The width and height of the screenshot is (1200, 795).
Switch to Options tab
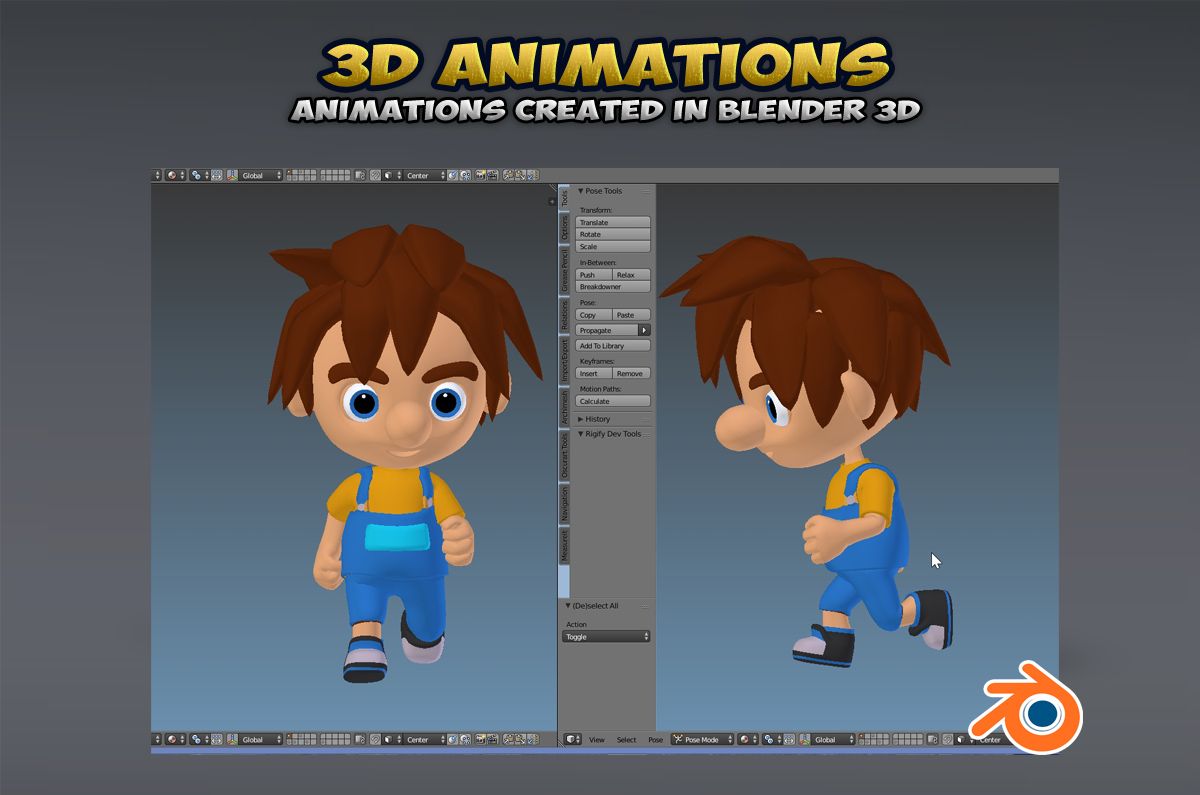pyautogui.click(x=564, y=228)
